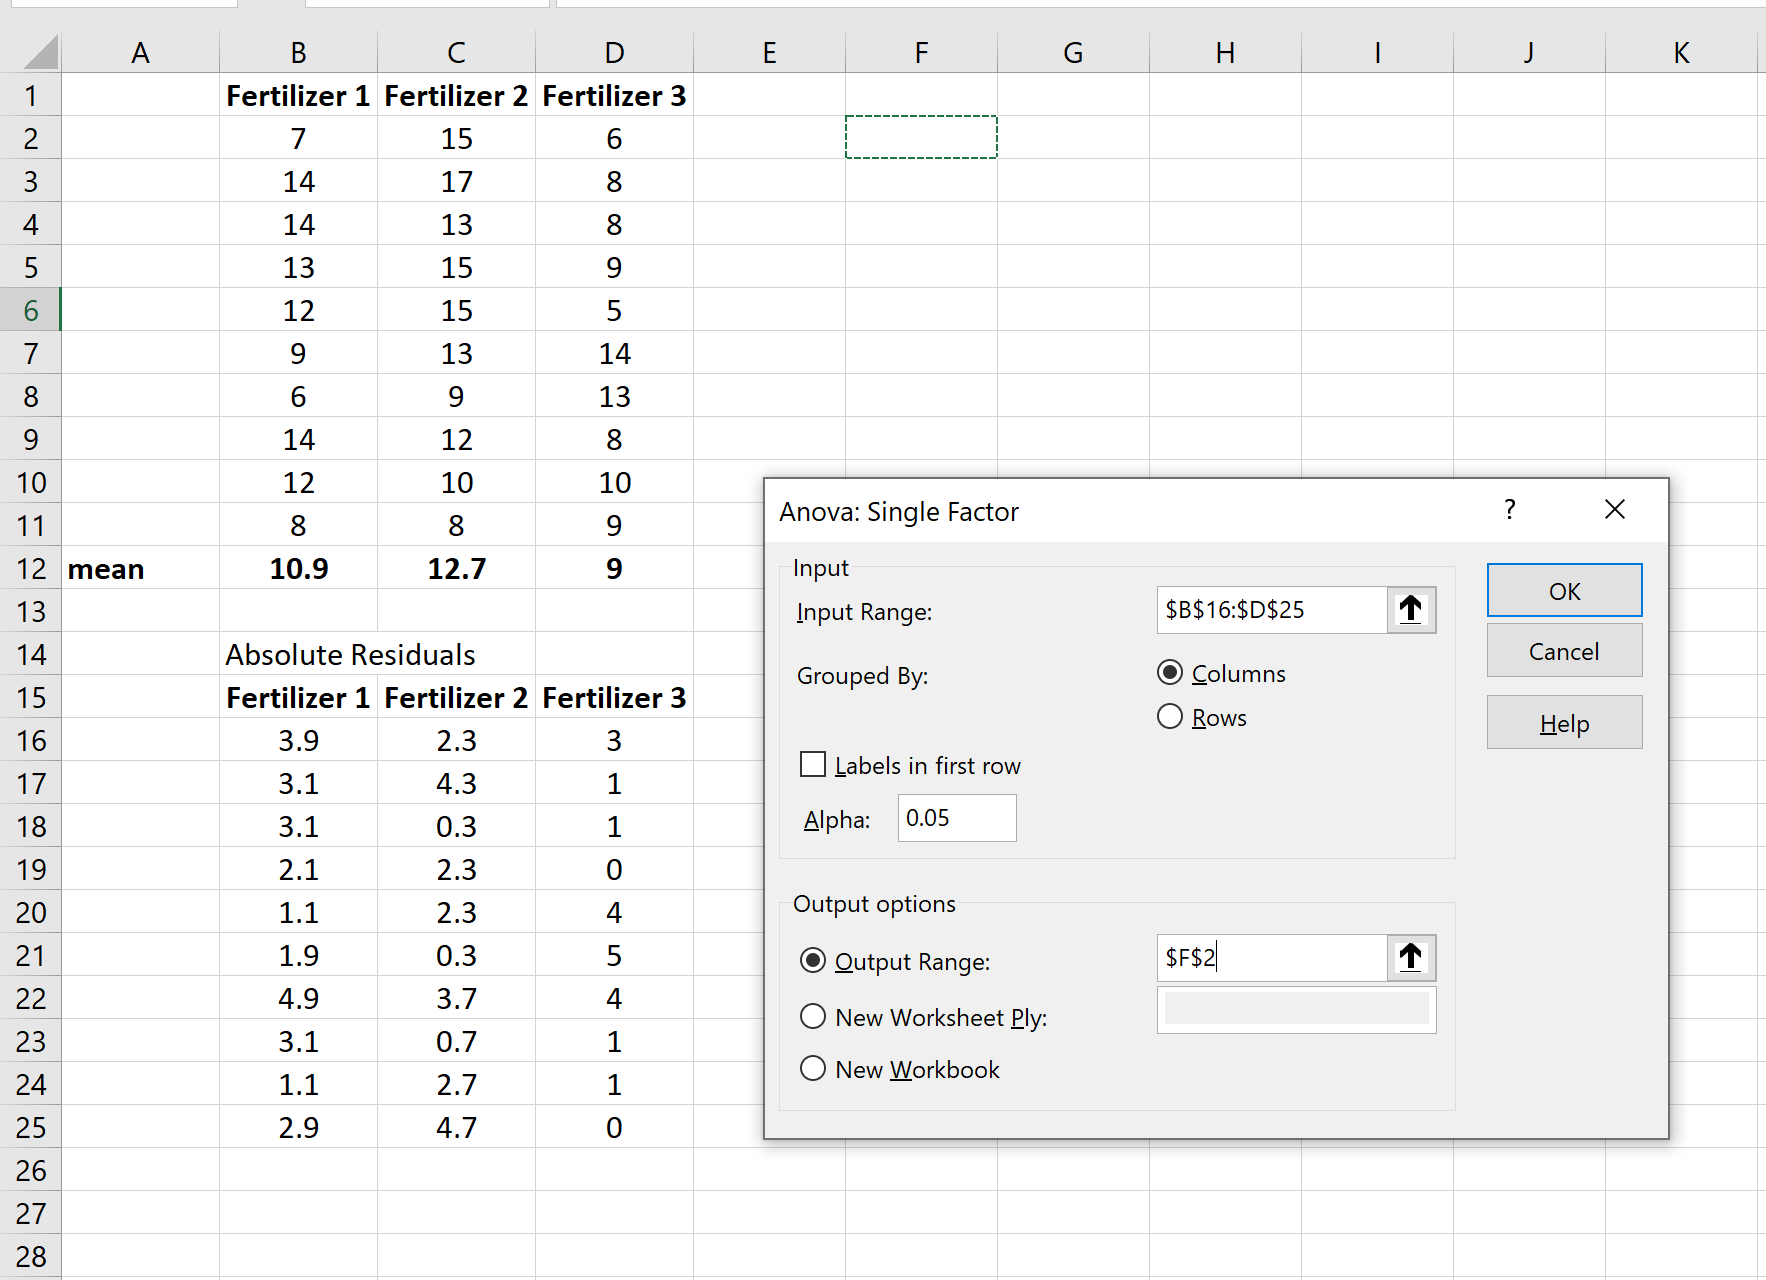Click cell C12 showing mean 12.7
Image resolution: width=1766 pixels, height=1280 pixels.
(x=456, y=568)
